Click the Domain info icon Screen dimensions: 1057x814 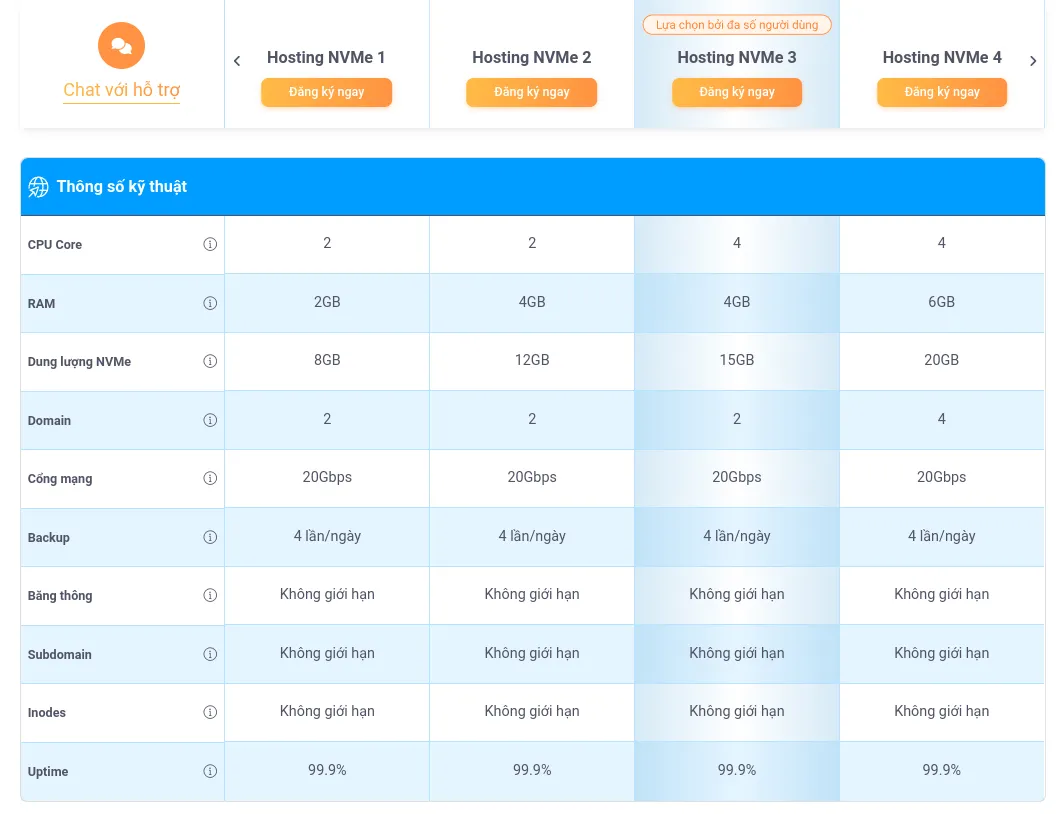[x=210, y=420]
